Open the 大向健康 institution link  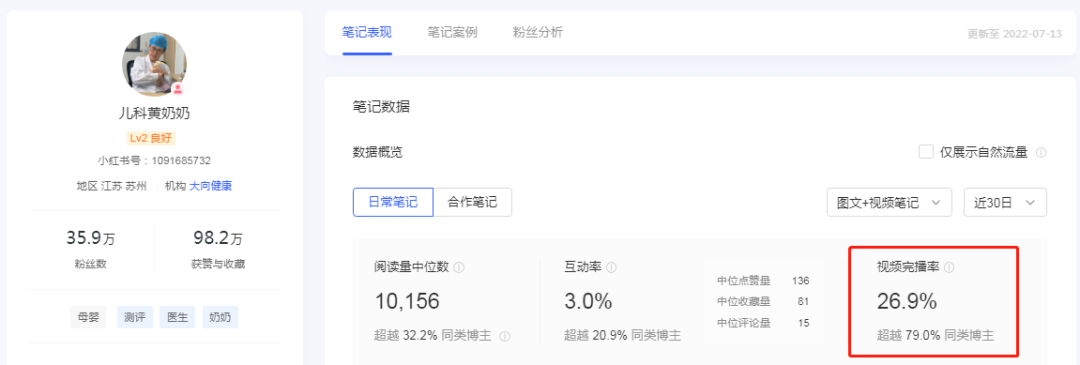click(x=211, y=186)
